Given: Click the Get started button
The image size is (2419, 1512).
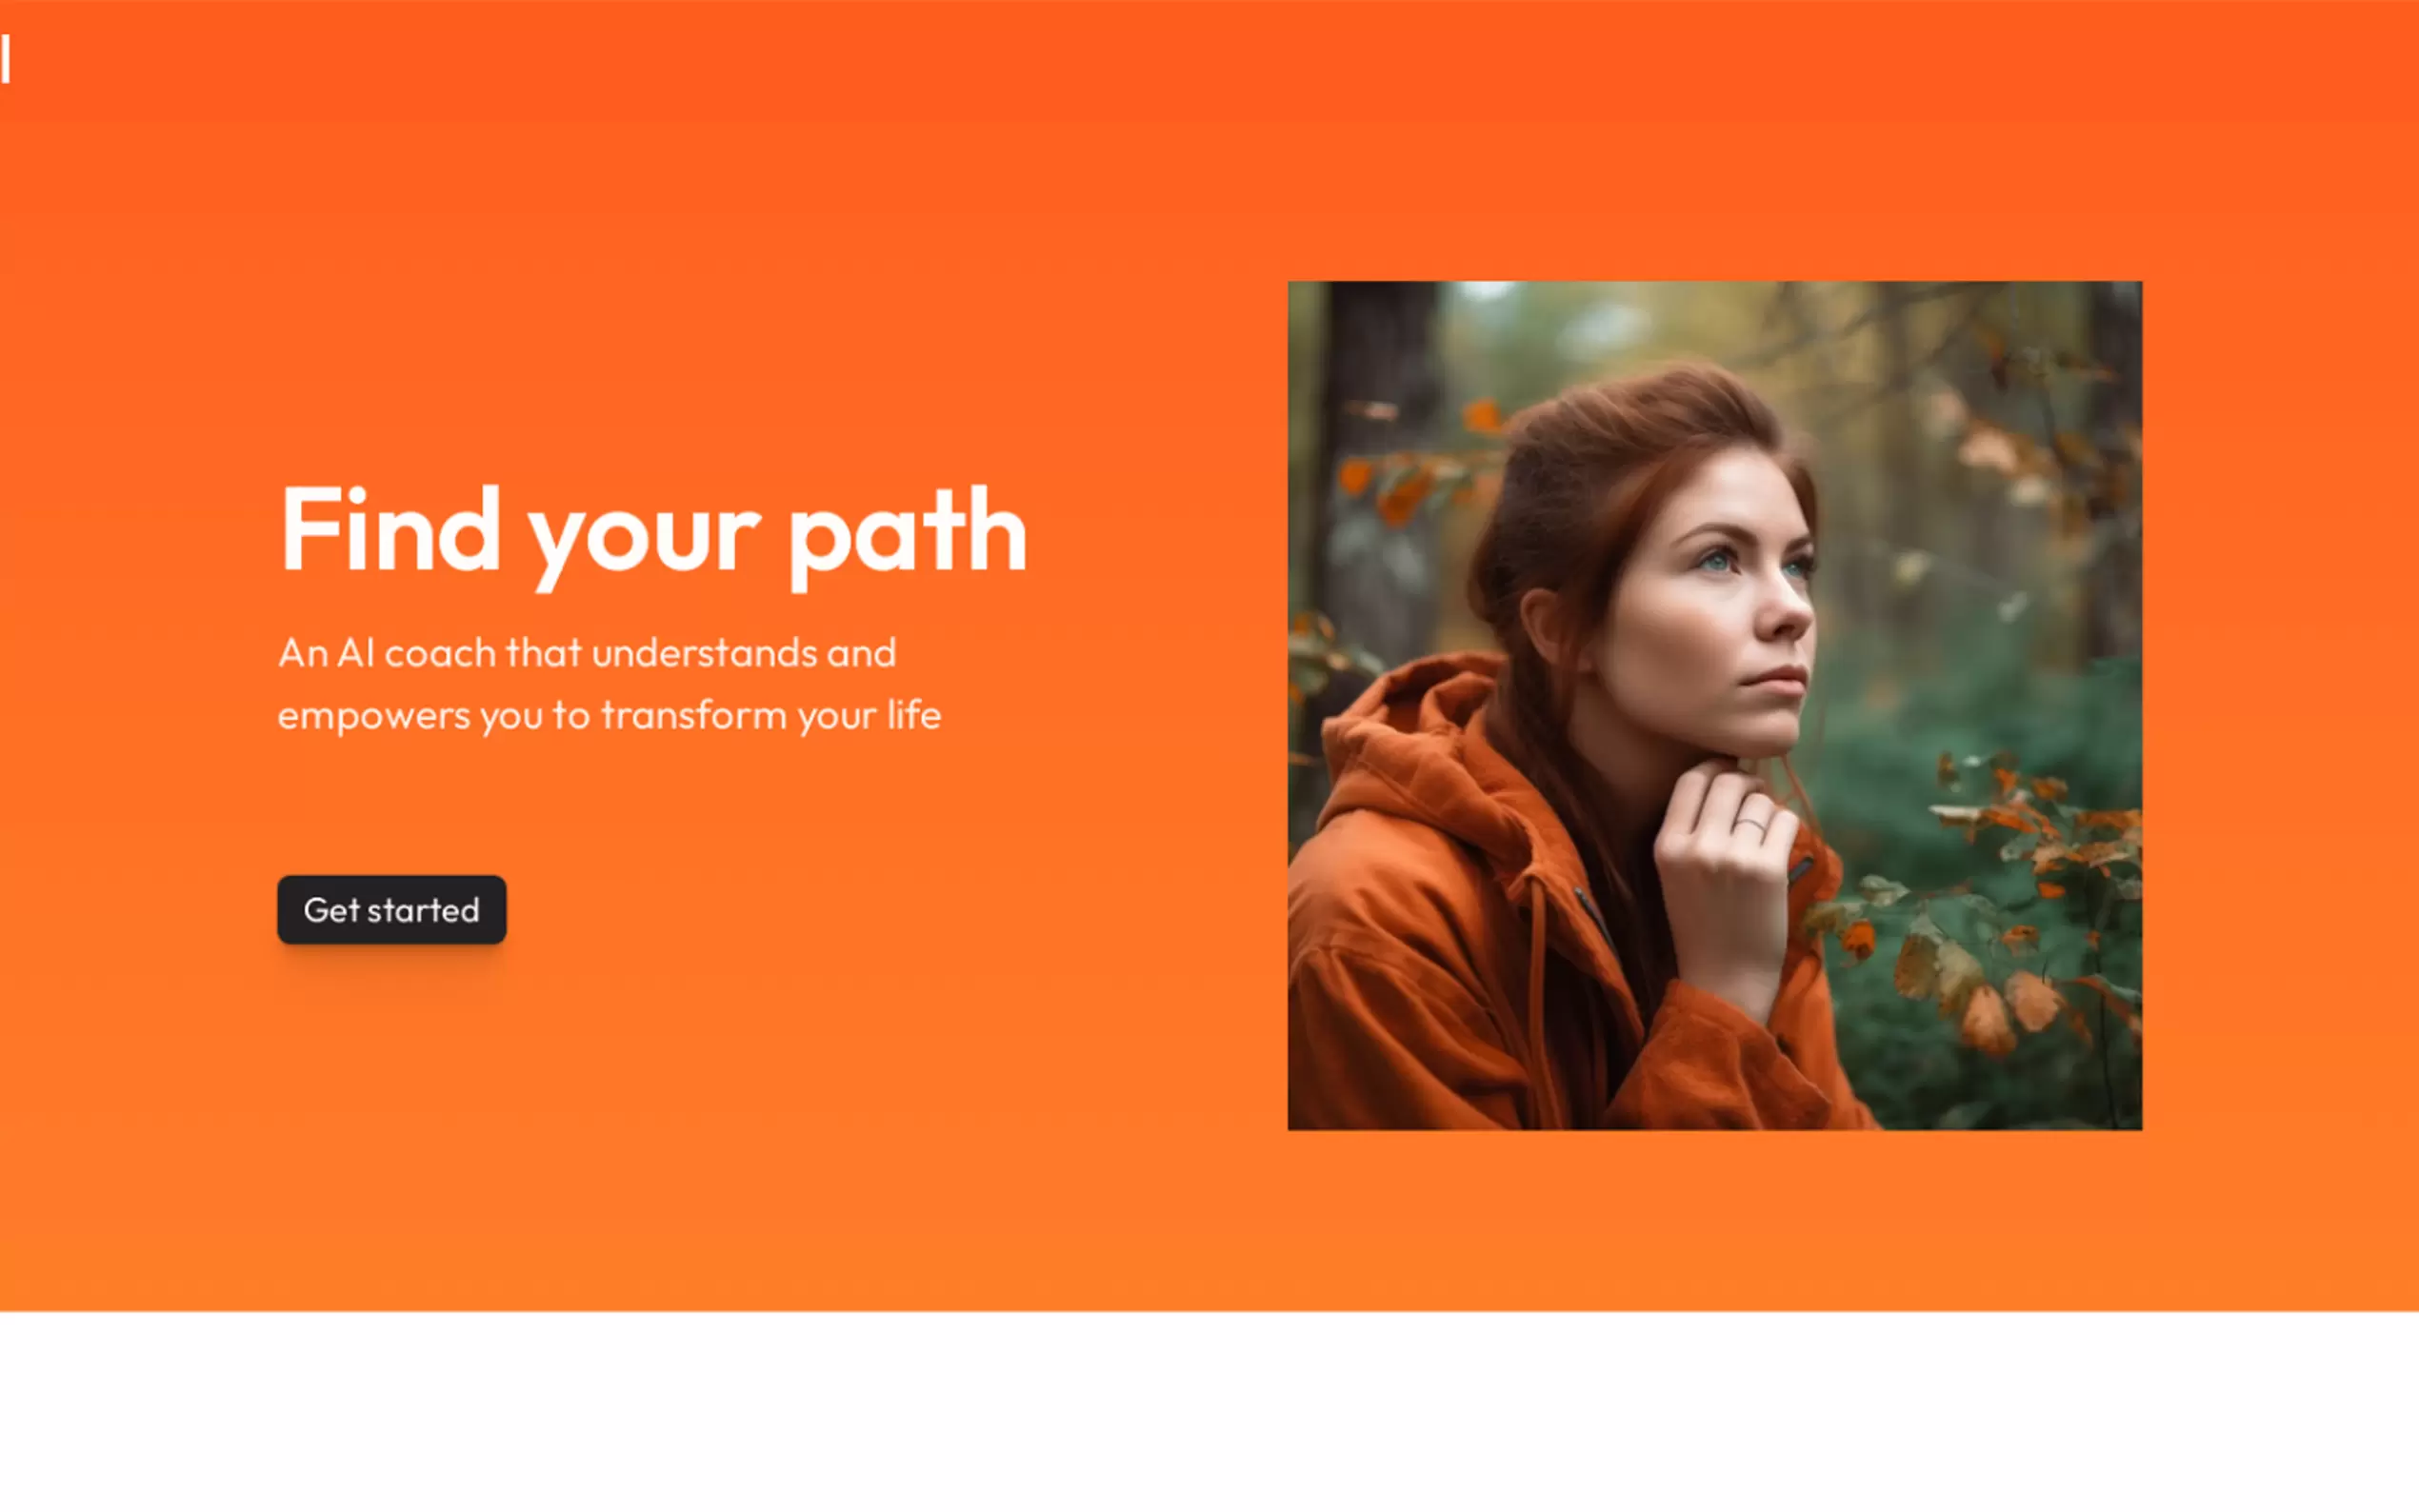Looking at the screenshot, I should coord(391,909).
